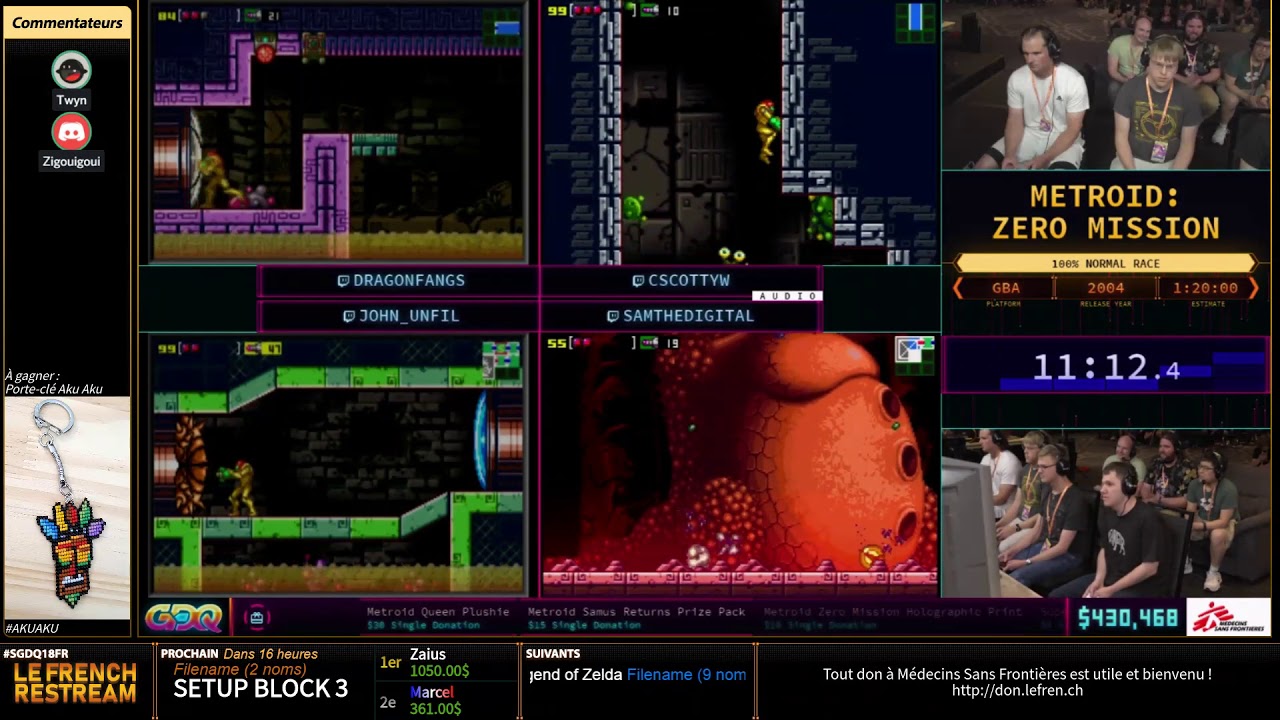Click the Metroid: Zero Mission title
Image resolution: width=1280 pixels, height=720 pixels.
click(x=1106, y=212)
